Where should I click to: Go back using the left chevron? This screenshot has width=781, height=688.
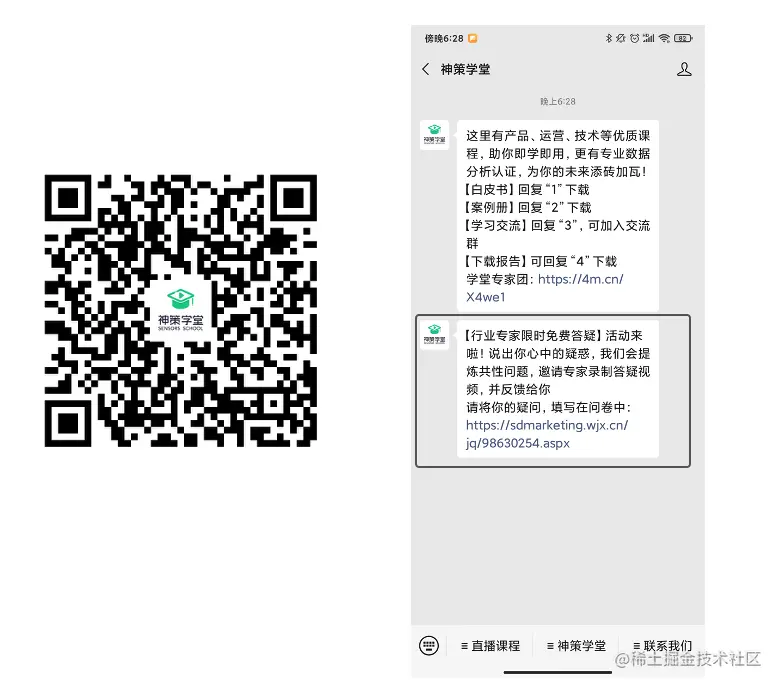coord(425,69)
